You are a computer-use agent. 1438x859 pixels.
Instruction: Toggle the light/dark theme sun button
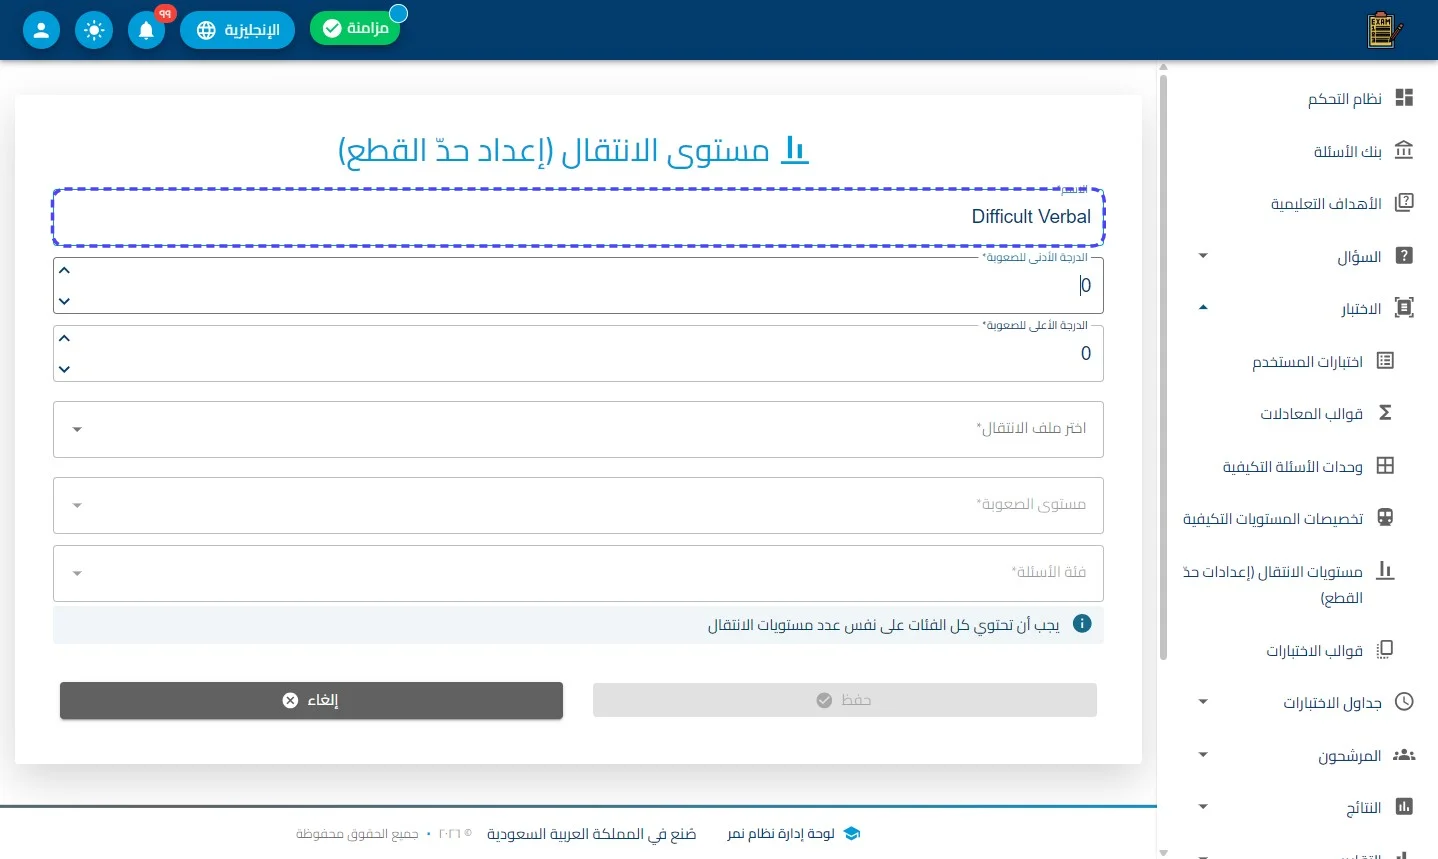[x=94, y=30]
